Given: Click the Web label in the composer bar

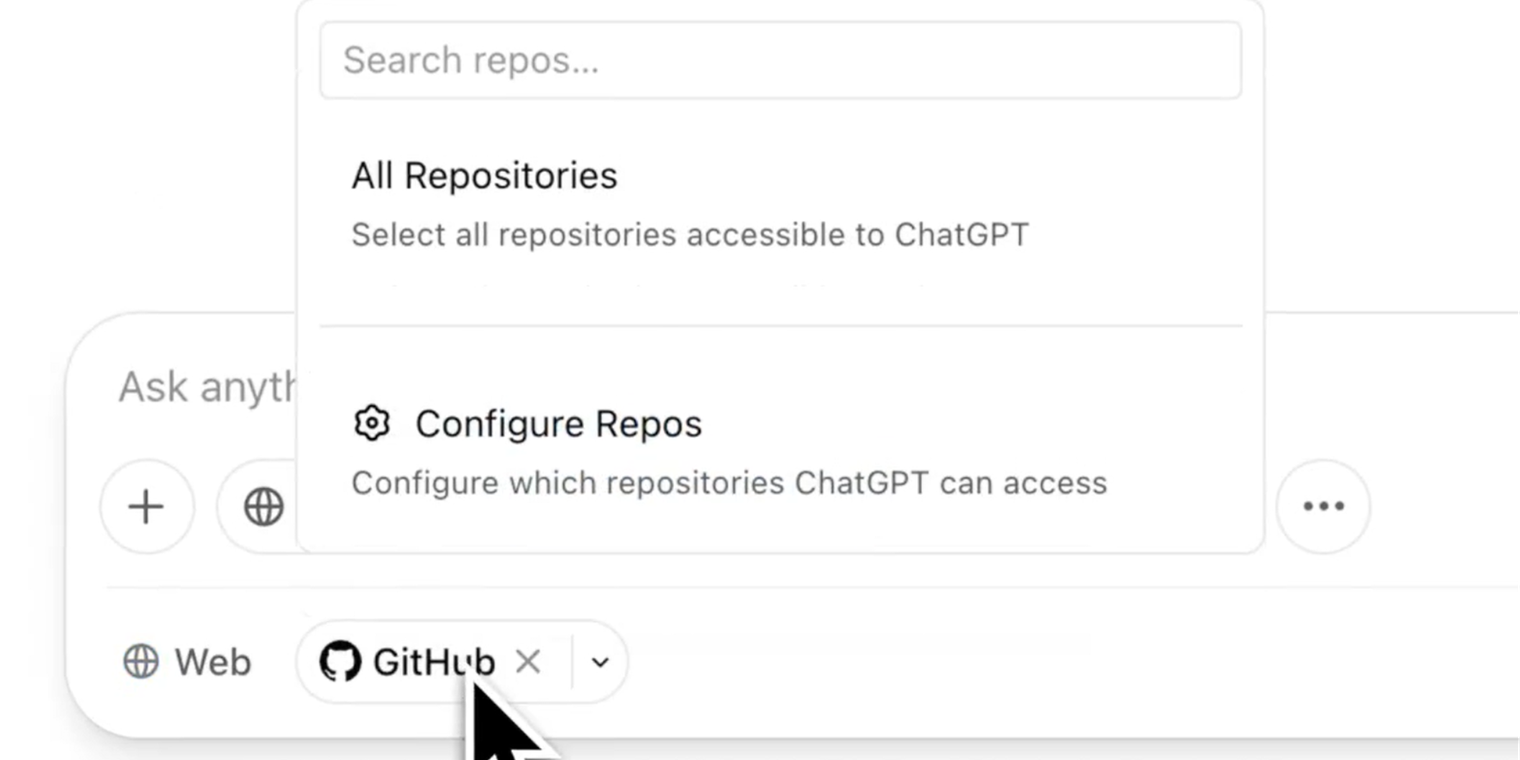Looking at the screenshot, I should click(x=212, y=661).
